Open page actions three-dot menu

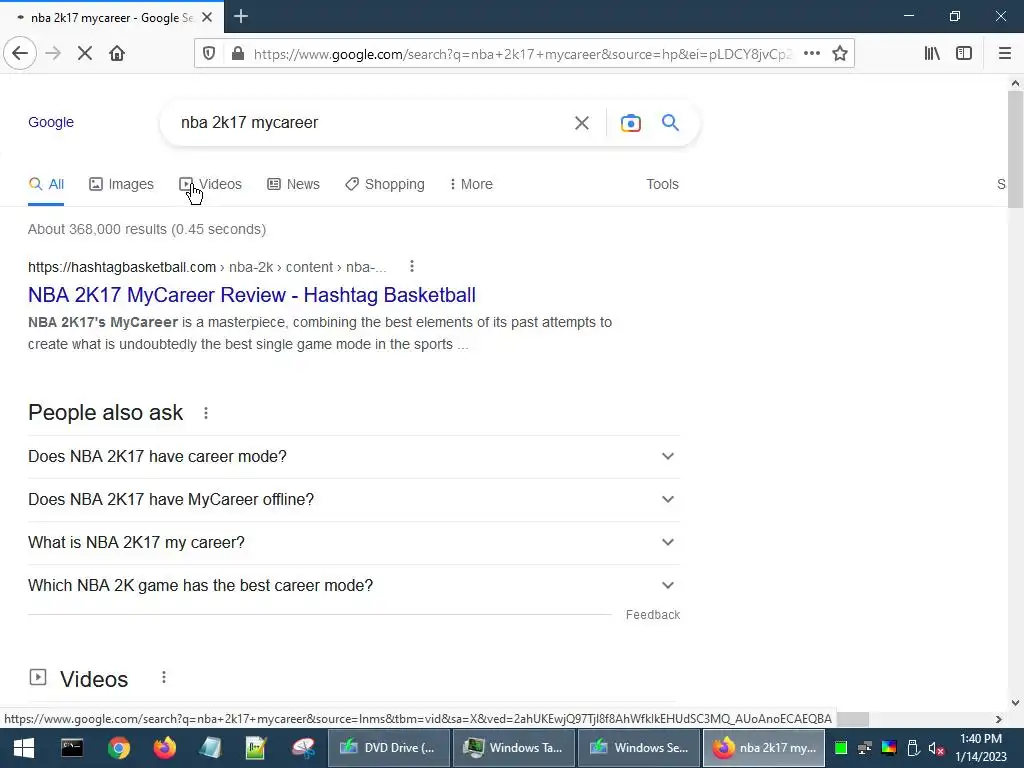812,54
